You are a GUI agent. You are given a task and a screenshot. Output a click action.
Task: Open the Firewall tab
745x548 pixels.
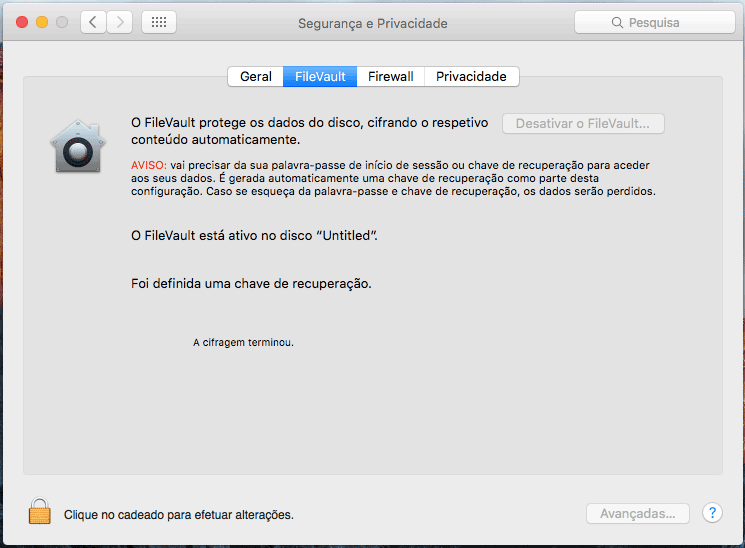[391, 77]
